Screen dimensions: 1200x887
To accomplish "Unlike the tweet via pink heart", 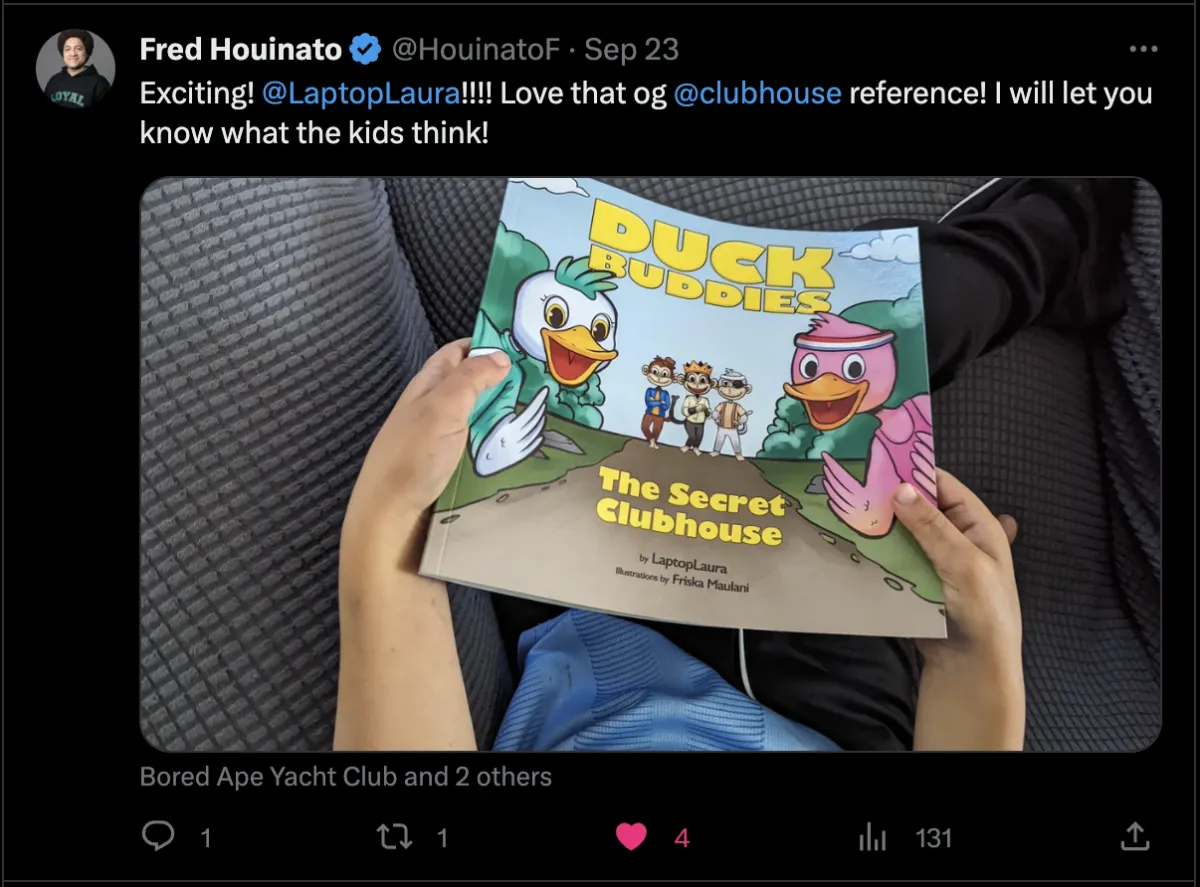I will 631,837.
